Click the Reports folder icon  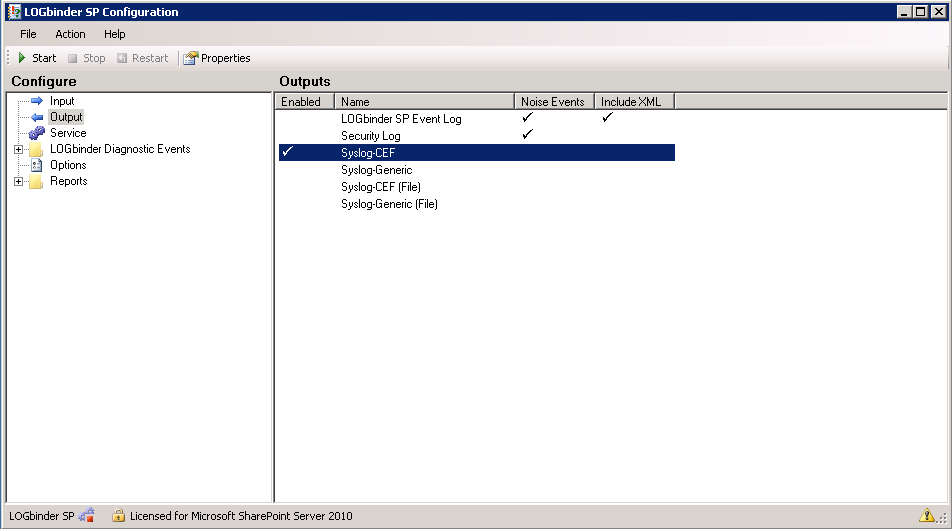(36, 182)
